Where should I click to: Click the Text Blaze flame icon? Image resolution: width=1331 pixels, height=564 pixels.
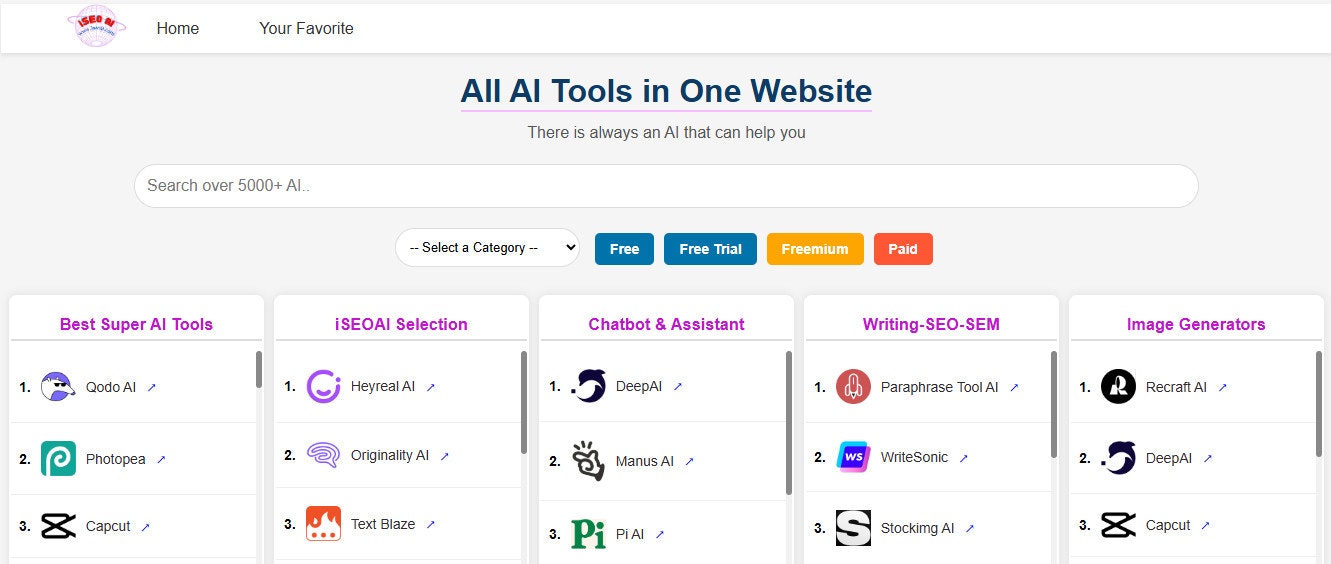(x=323, y=524)
